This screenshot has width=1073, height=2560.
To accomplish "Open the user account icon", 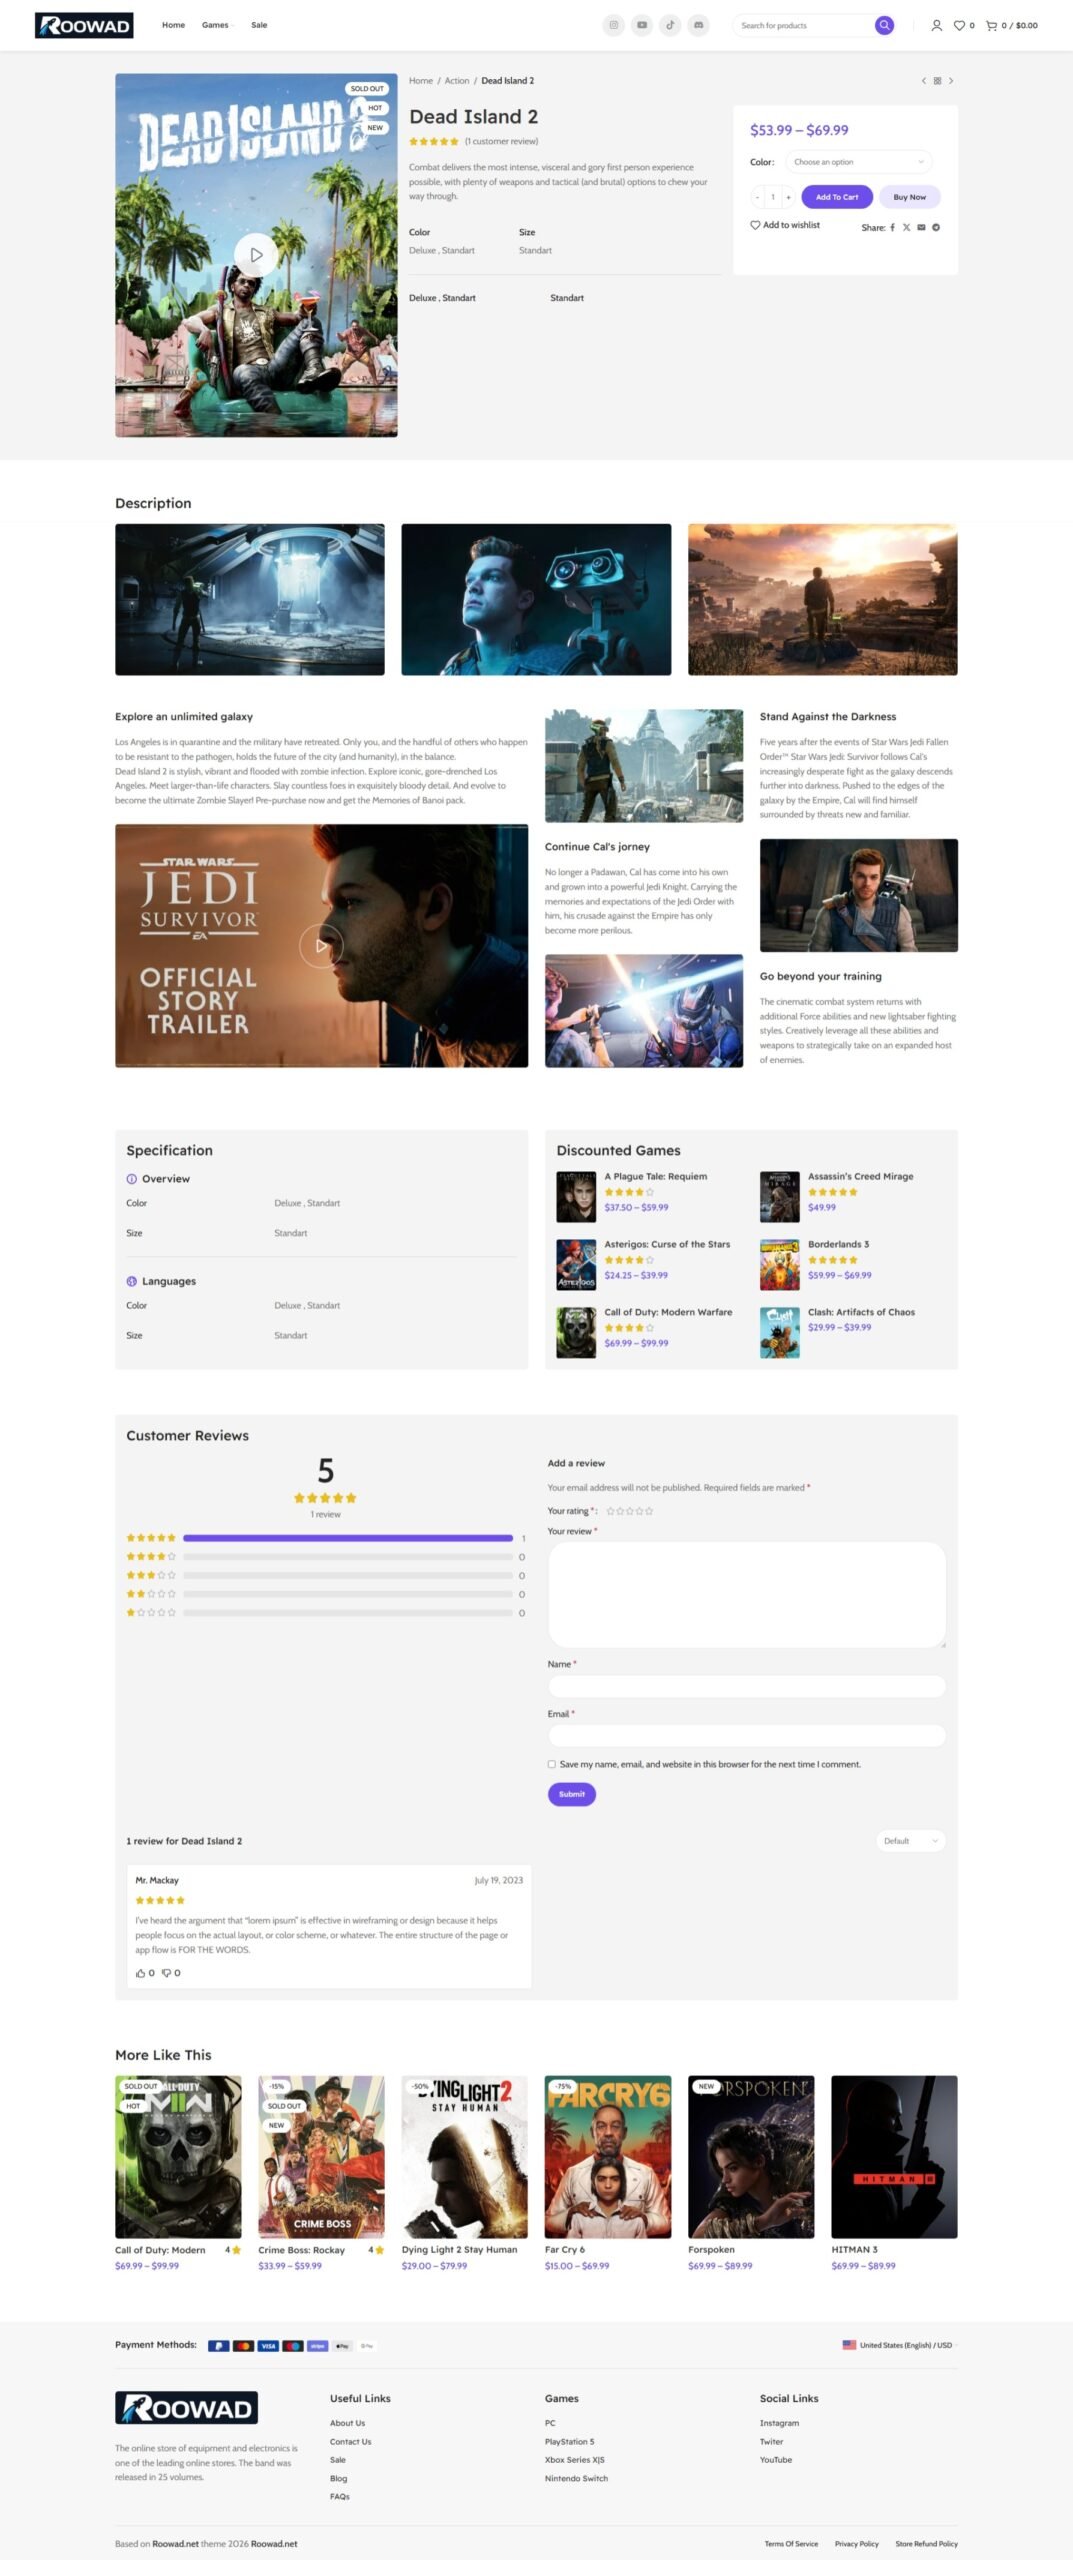I will point(936,26).
